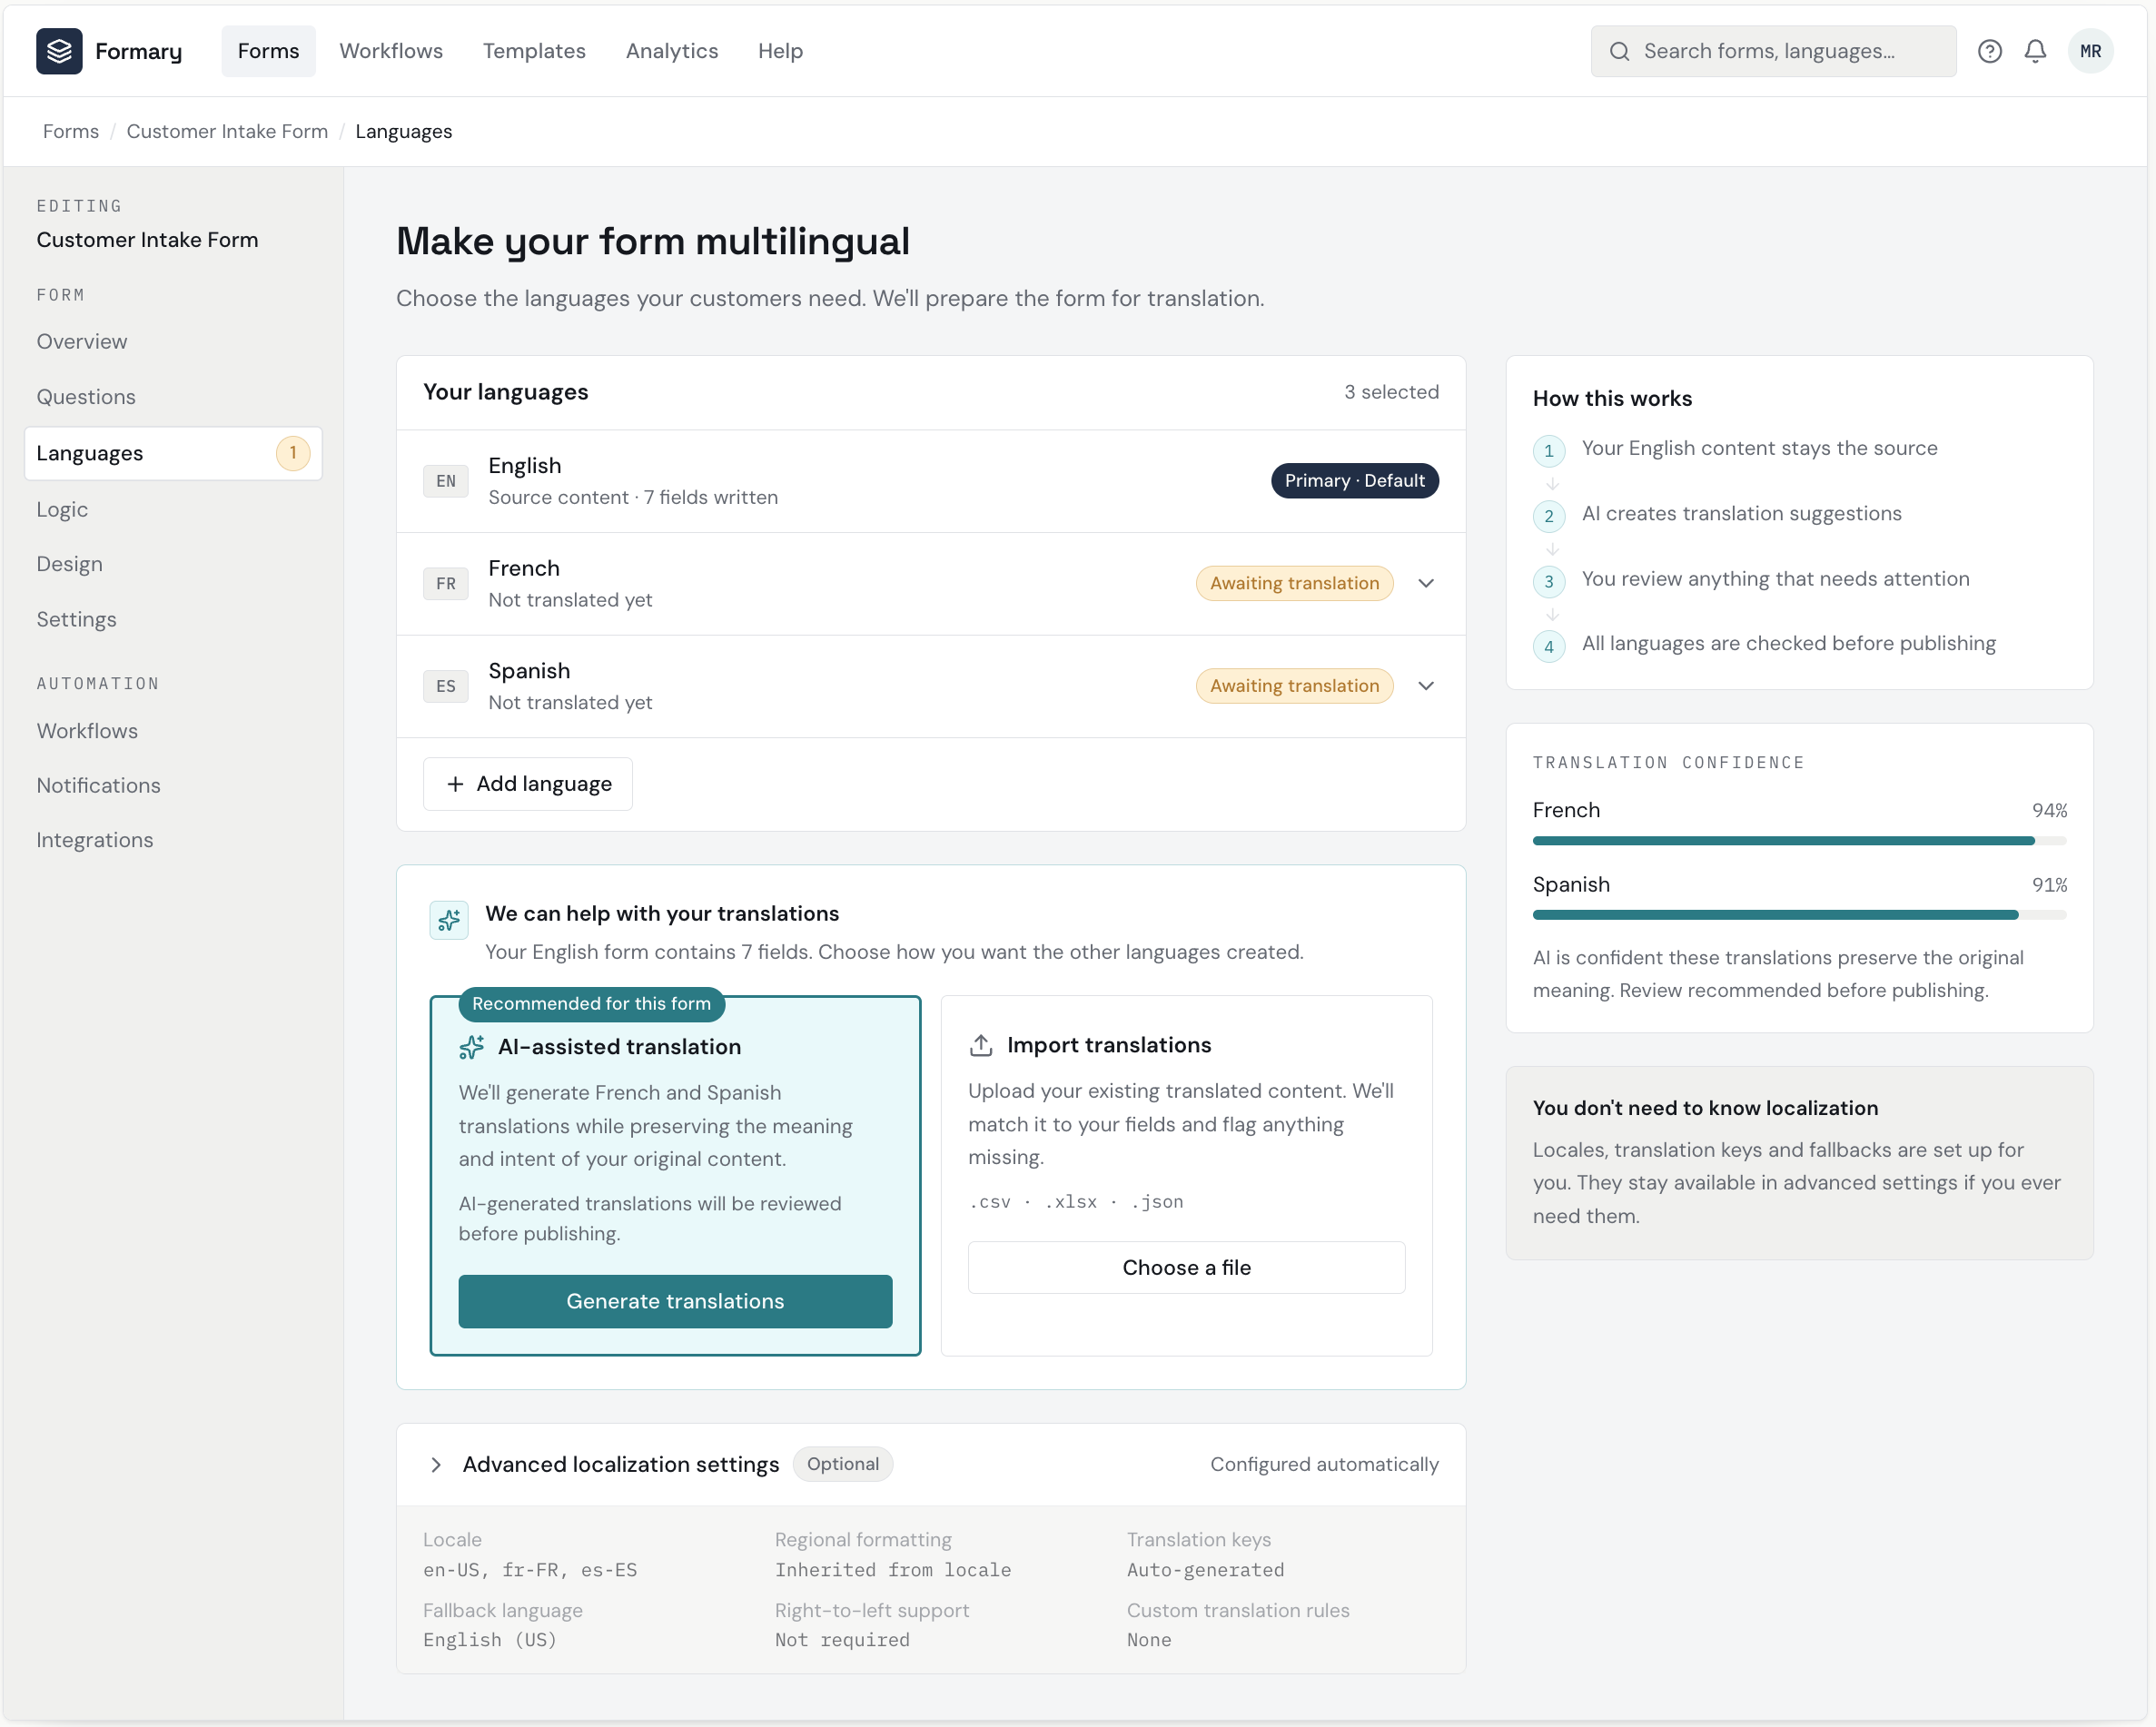Click the 'en-US, fr-FR, es-ES' locale value

(529, 1571)
